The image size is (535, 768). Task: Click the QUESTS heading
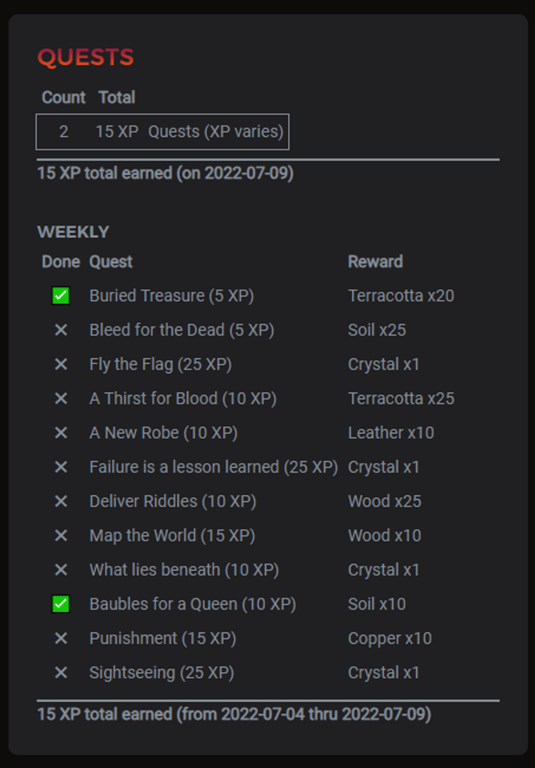(86, 58)
